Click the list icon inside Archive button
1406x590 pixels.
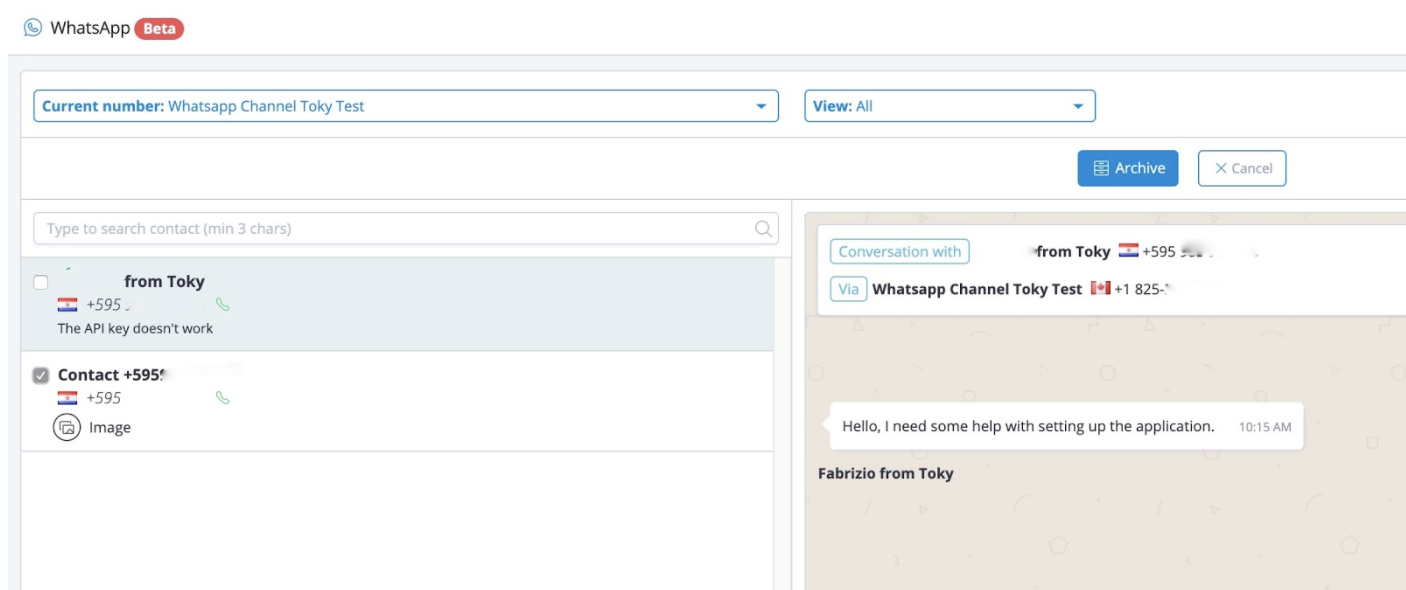click(1101, 168)
